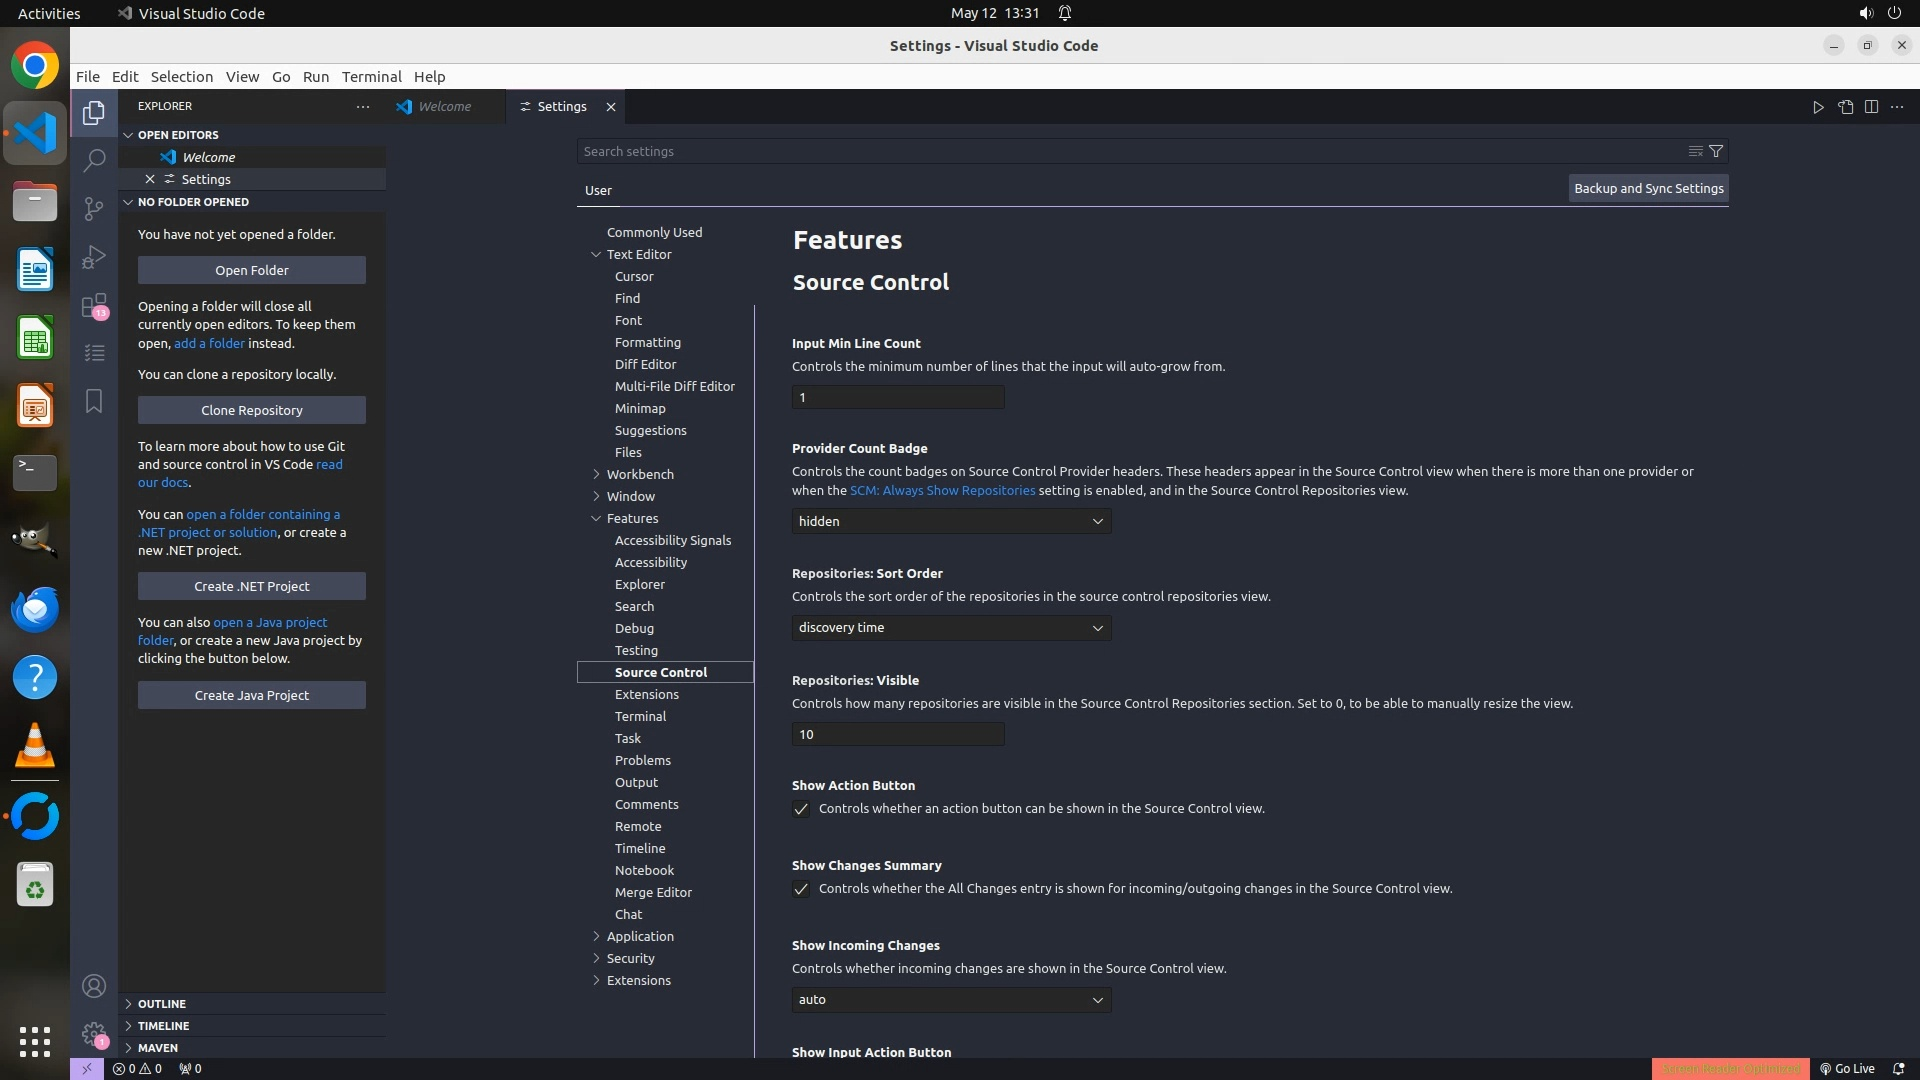The width and height of the screenshot is (1920, 1080).
Task: Toggle the Show Changes Summary checkbox
Action: [801, 889]
